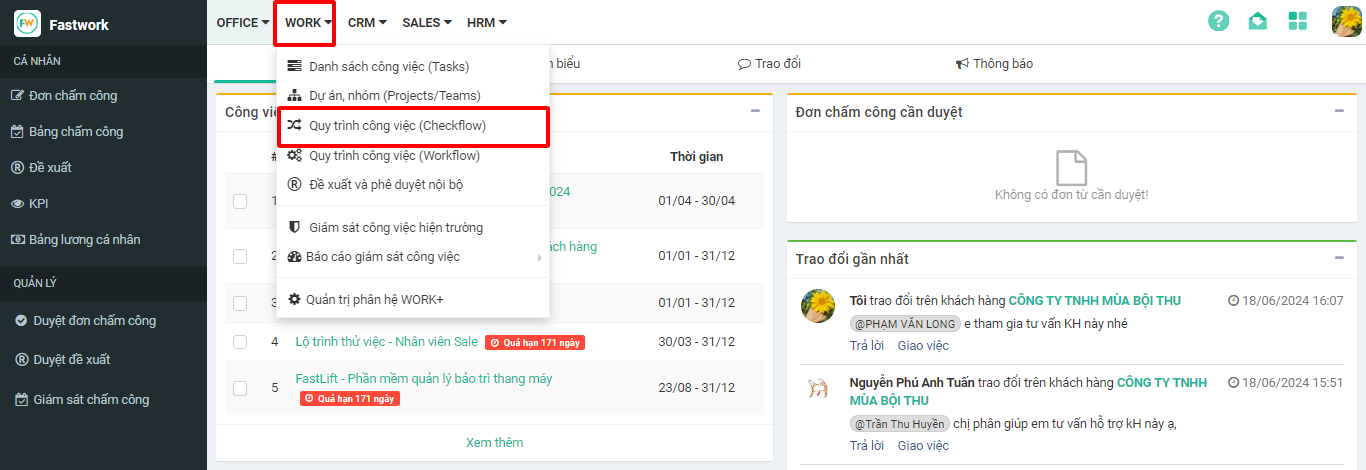Open FastLift phần mềm quản lý task link

424,379
